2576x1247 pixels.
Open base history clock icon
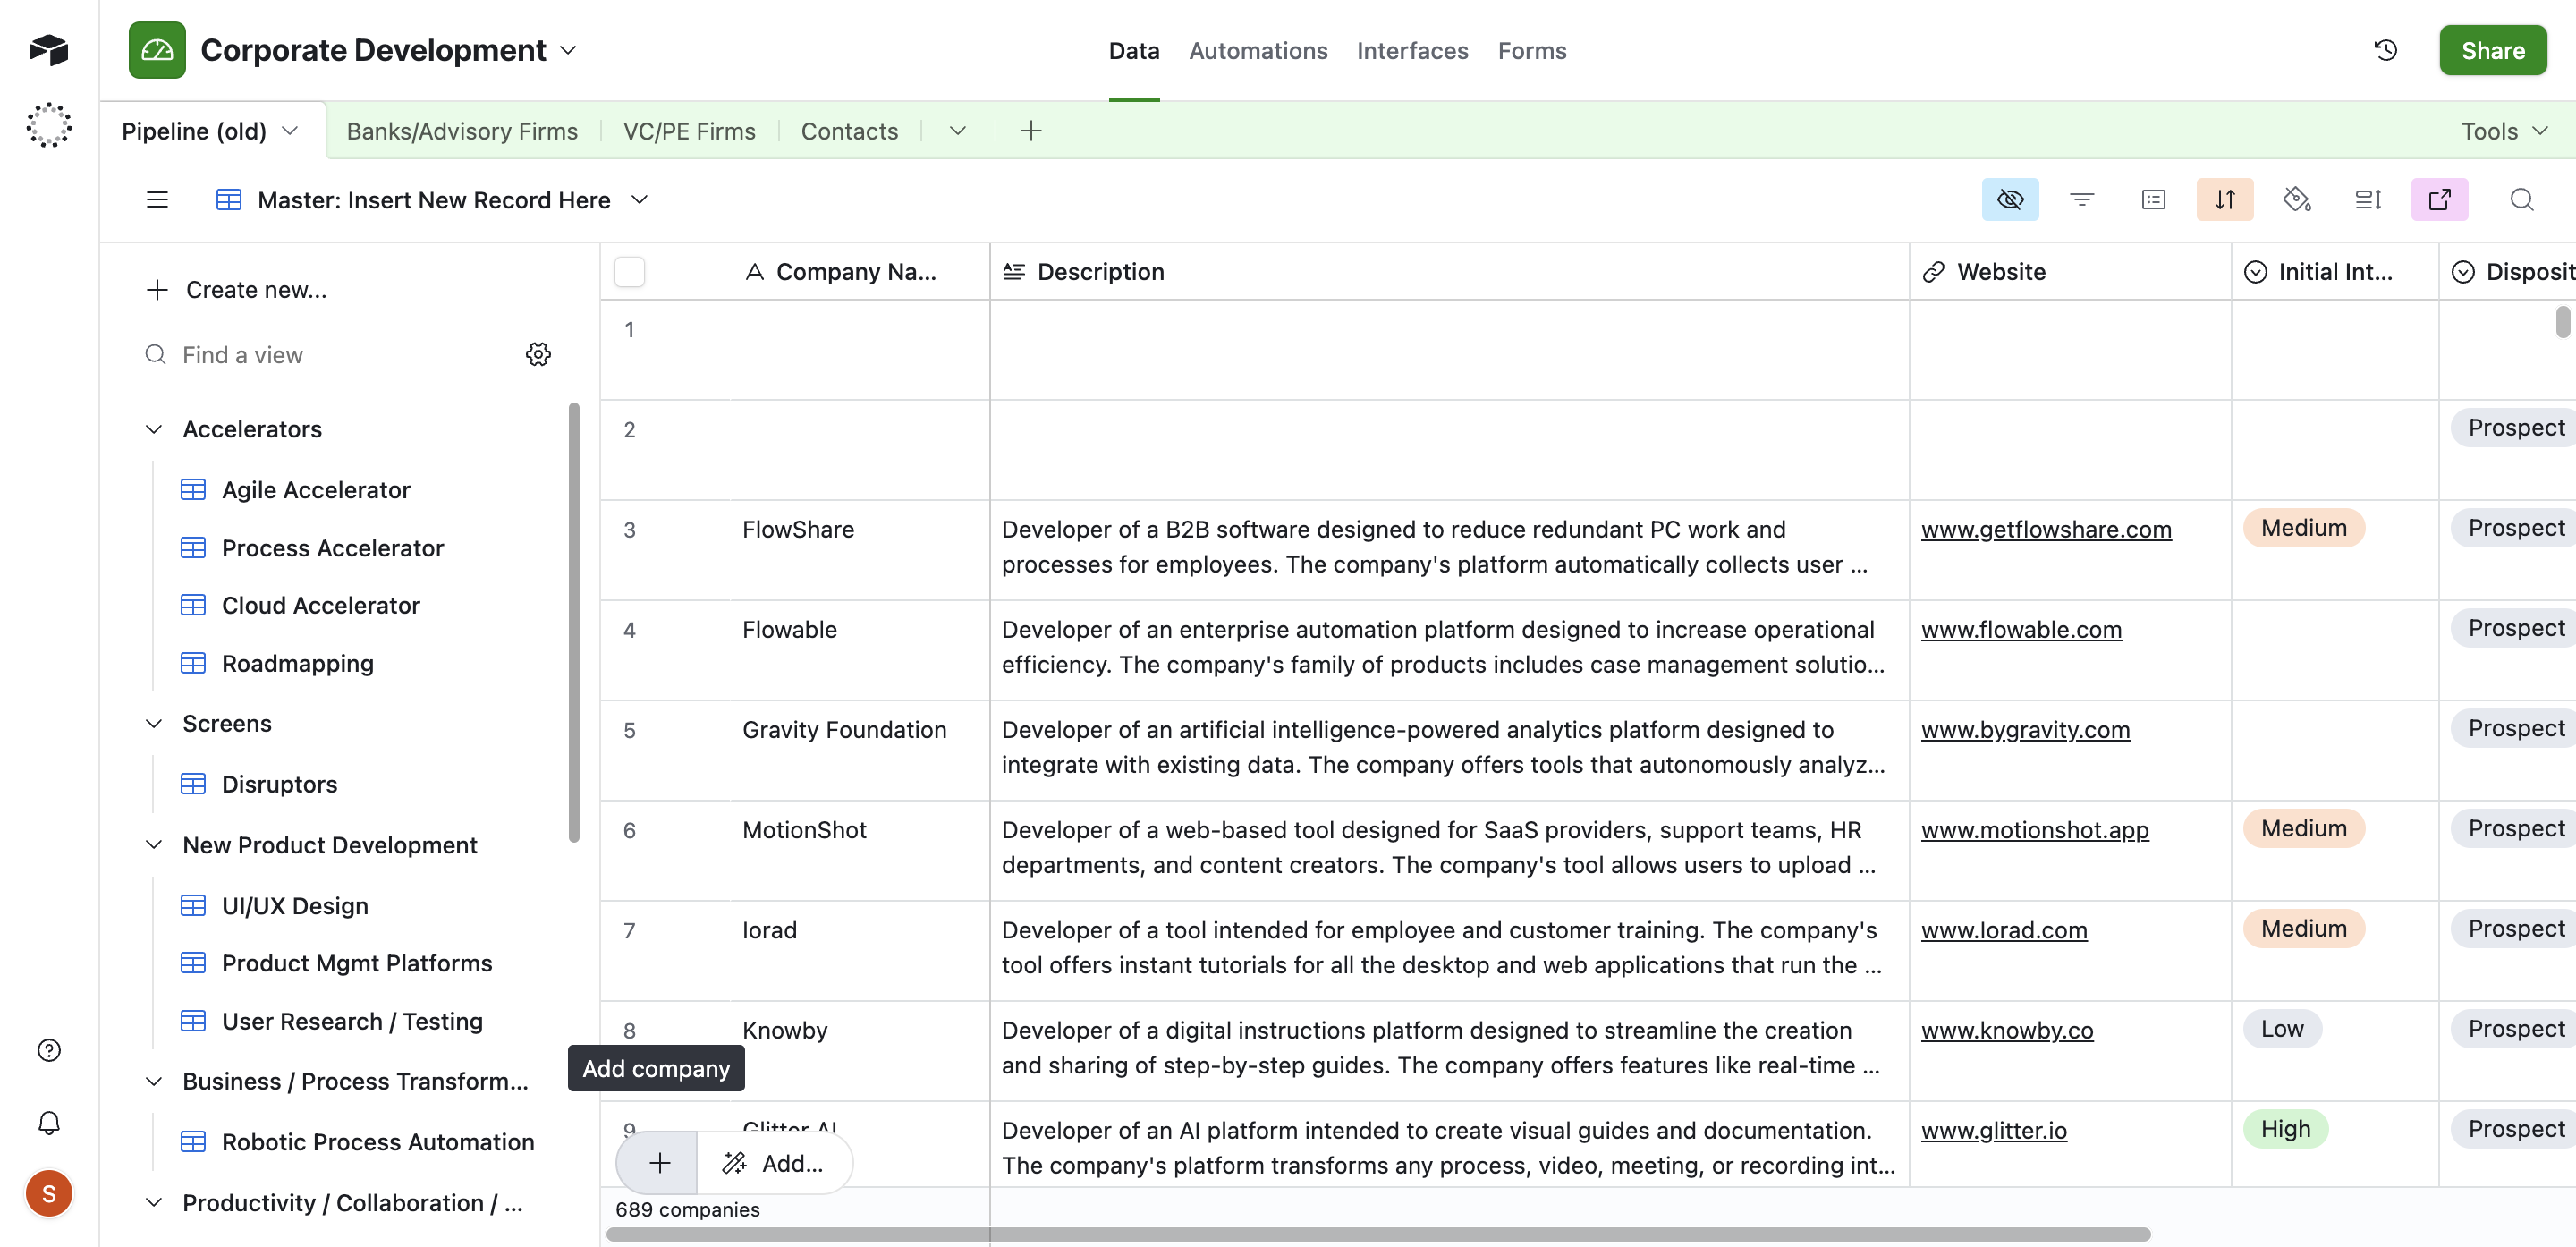coord(2385,50)
